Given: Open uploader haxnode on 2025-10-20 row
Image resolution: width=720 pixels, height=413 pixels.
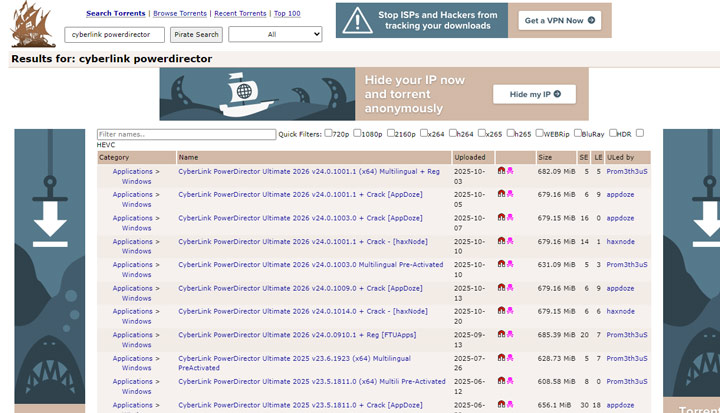Looking at the screenshot, I should click(x=620, y=311).
